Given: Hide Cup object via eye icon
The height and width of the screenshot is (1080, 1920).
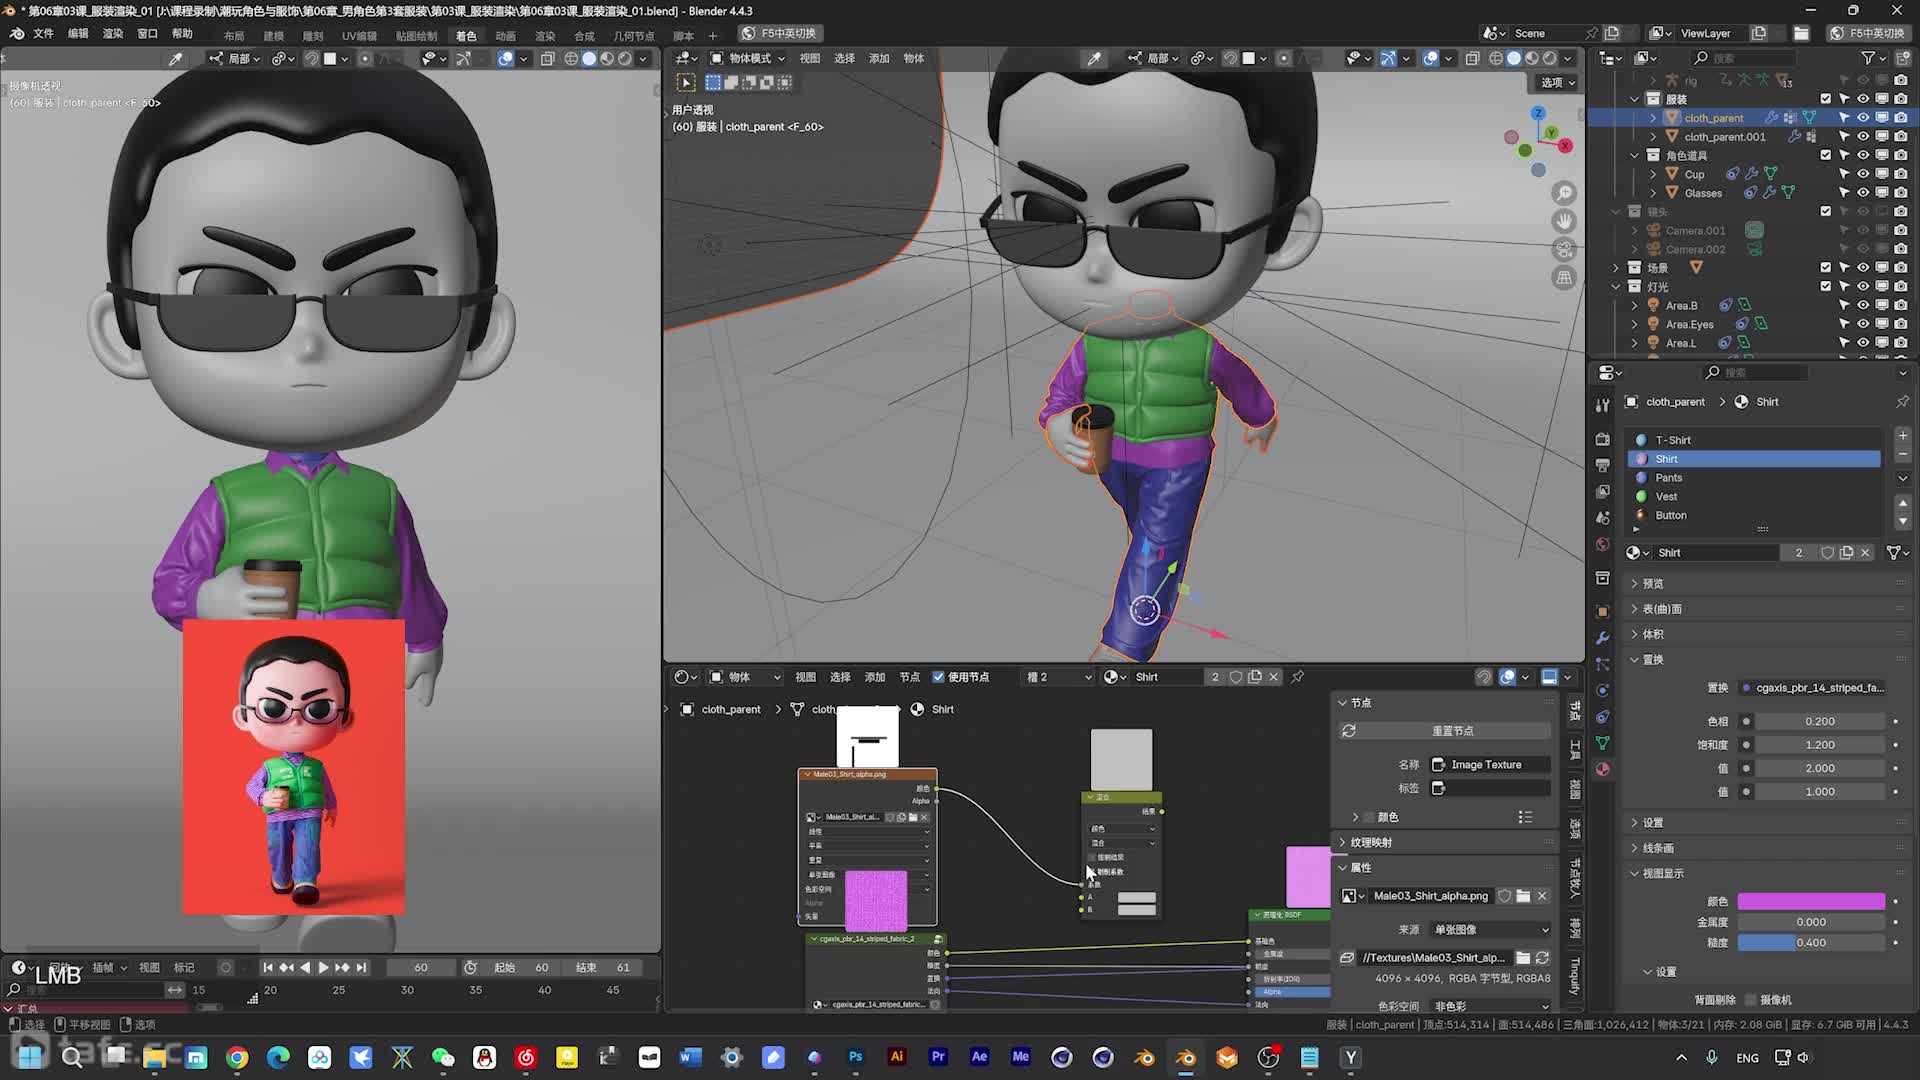Looking at the screenshot, I should click(x=1862, y=174).
